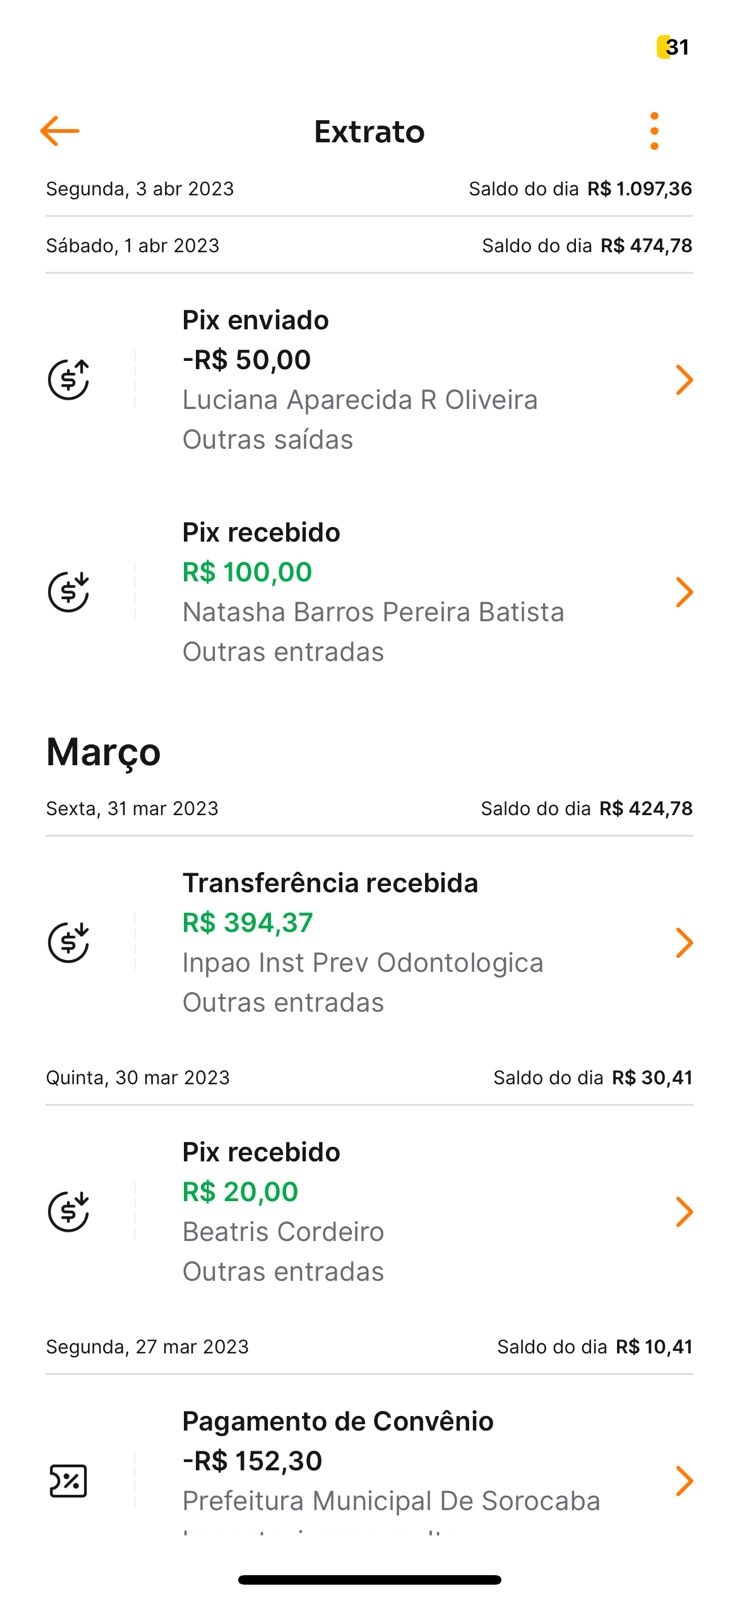Image resolution: width=739 pixels, height=1600 pixels.
Task: Open the three-dot options menu
Action: click(654, 131)
